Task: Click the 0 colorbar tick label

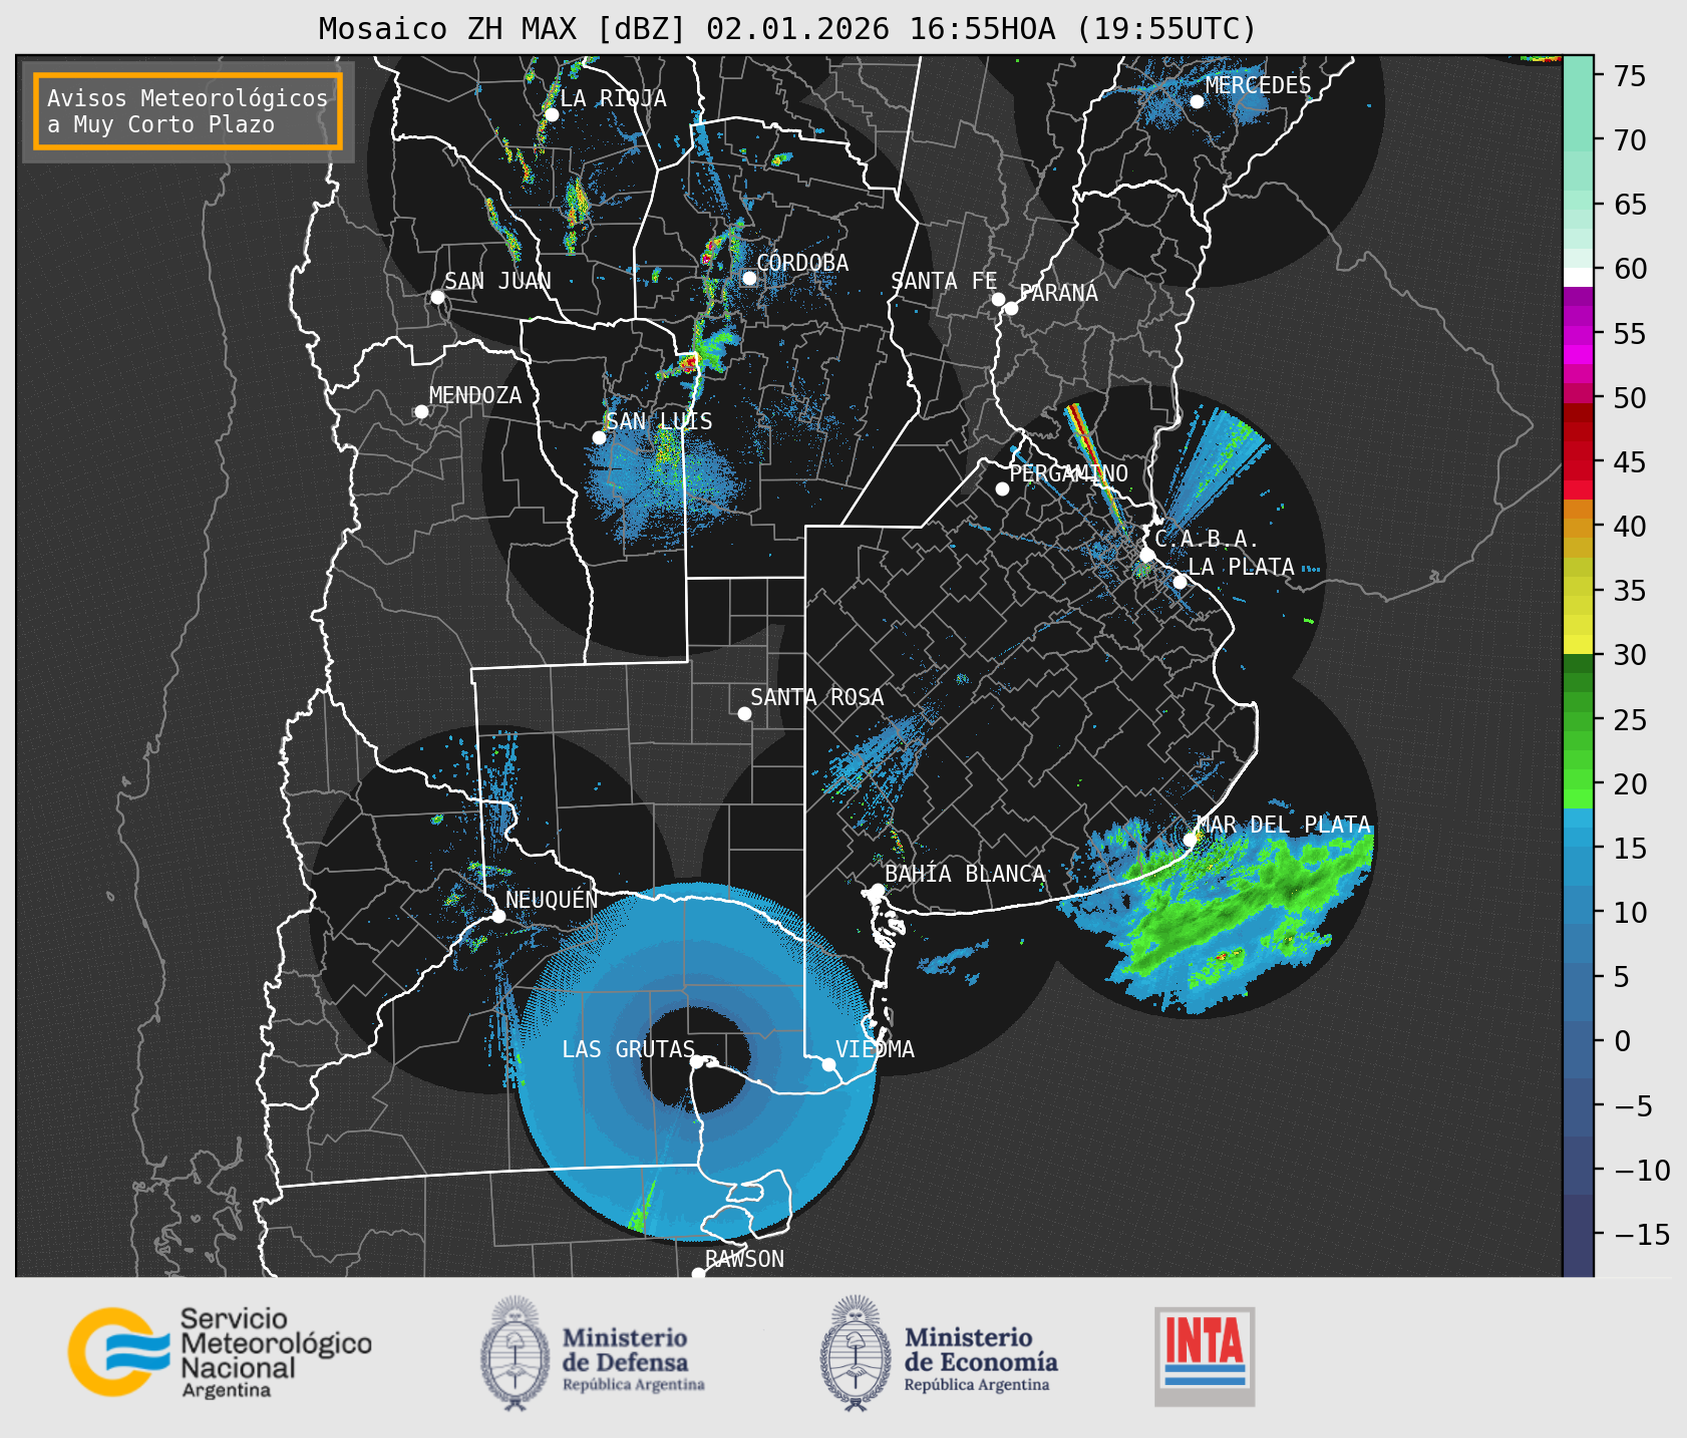Action: click(x=1621, y=1042)
